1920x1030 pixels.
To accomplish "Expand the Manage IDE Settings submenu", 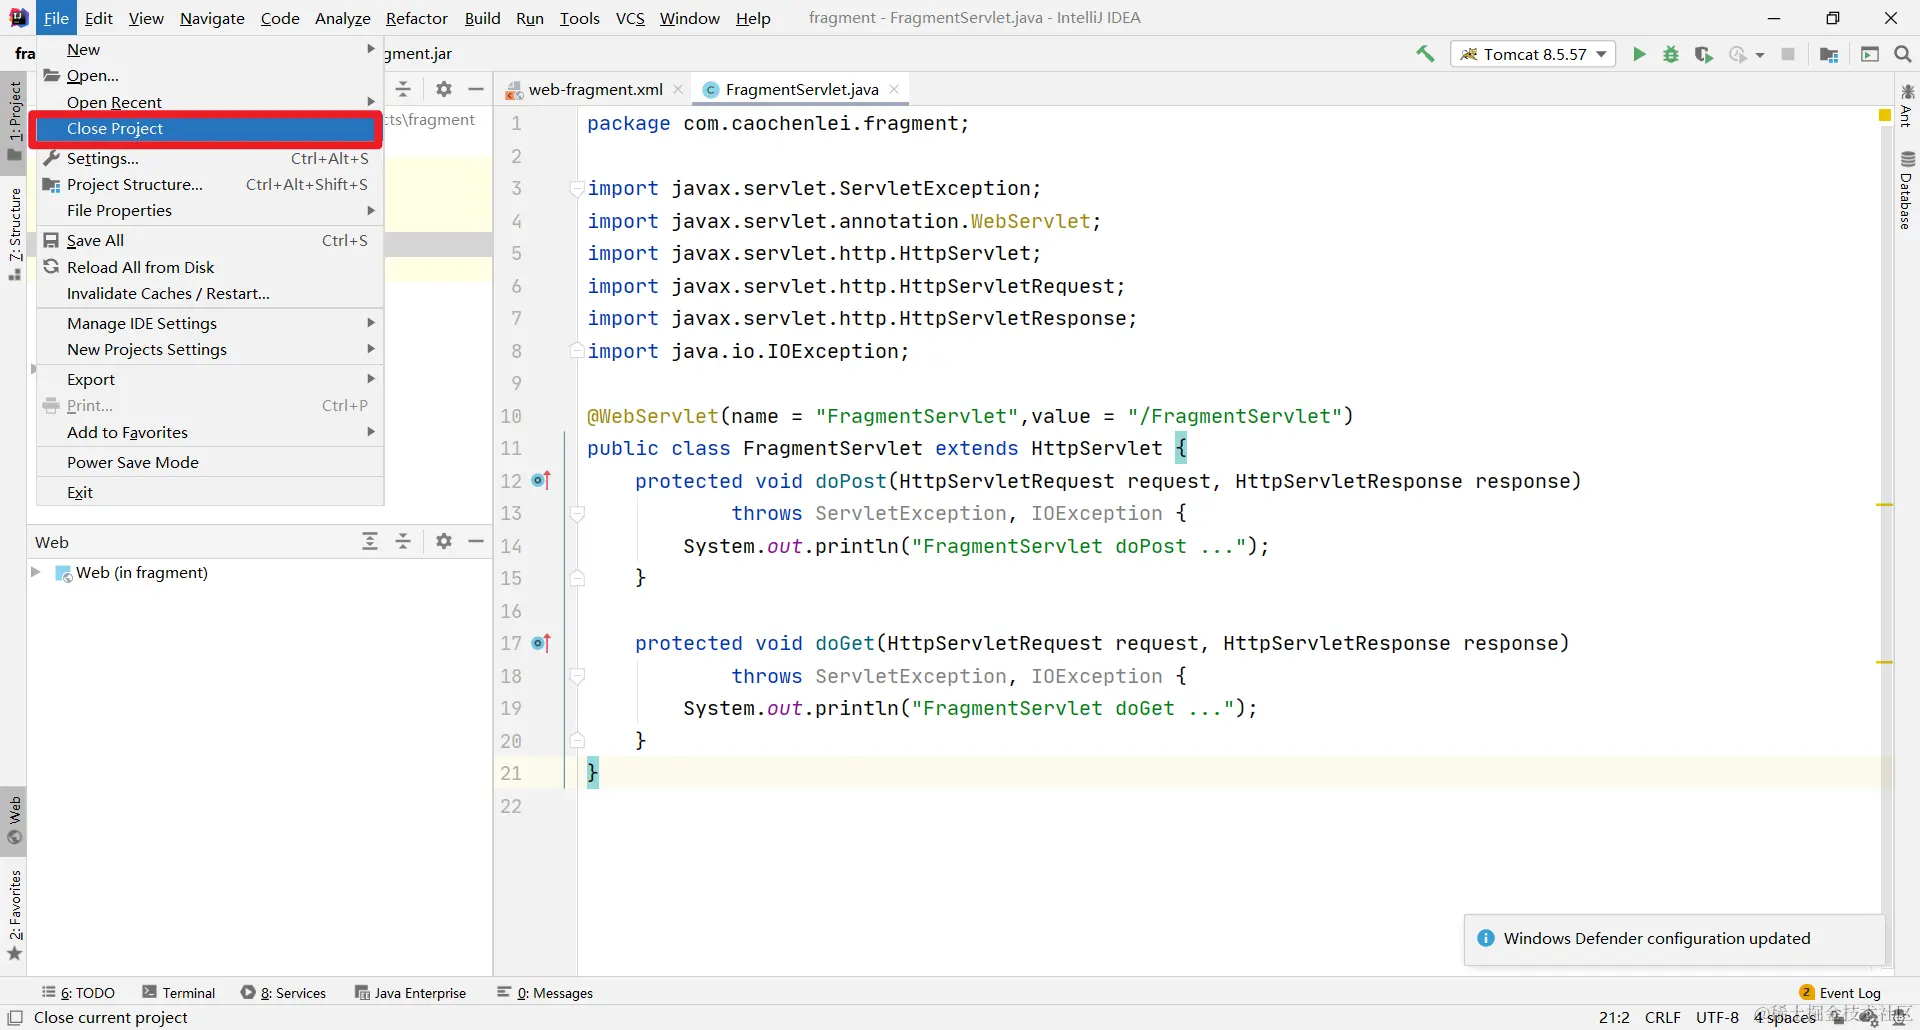I will click(x=210, y=323).
